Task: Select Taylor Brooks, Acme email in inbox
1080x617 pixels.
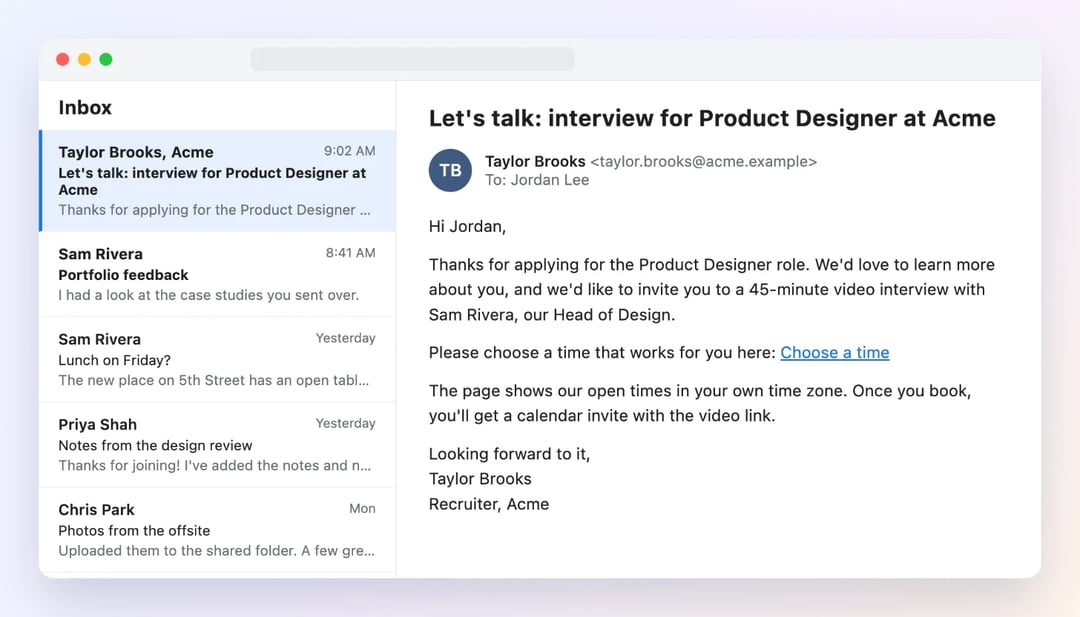Action: coord(218,180)
